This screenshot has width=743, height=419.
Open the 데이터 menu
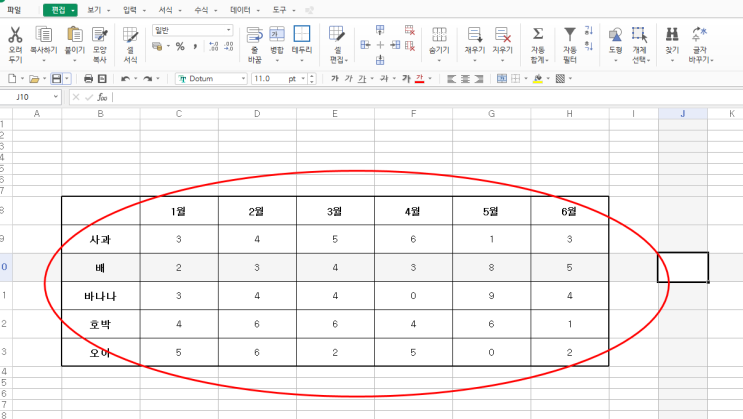click(240, 10)
